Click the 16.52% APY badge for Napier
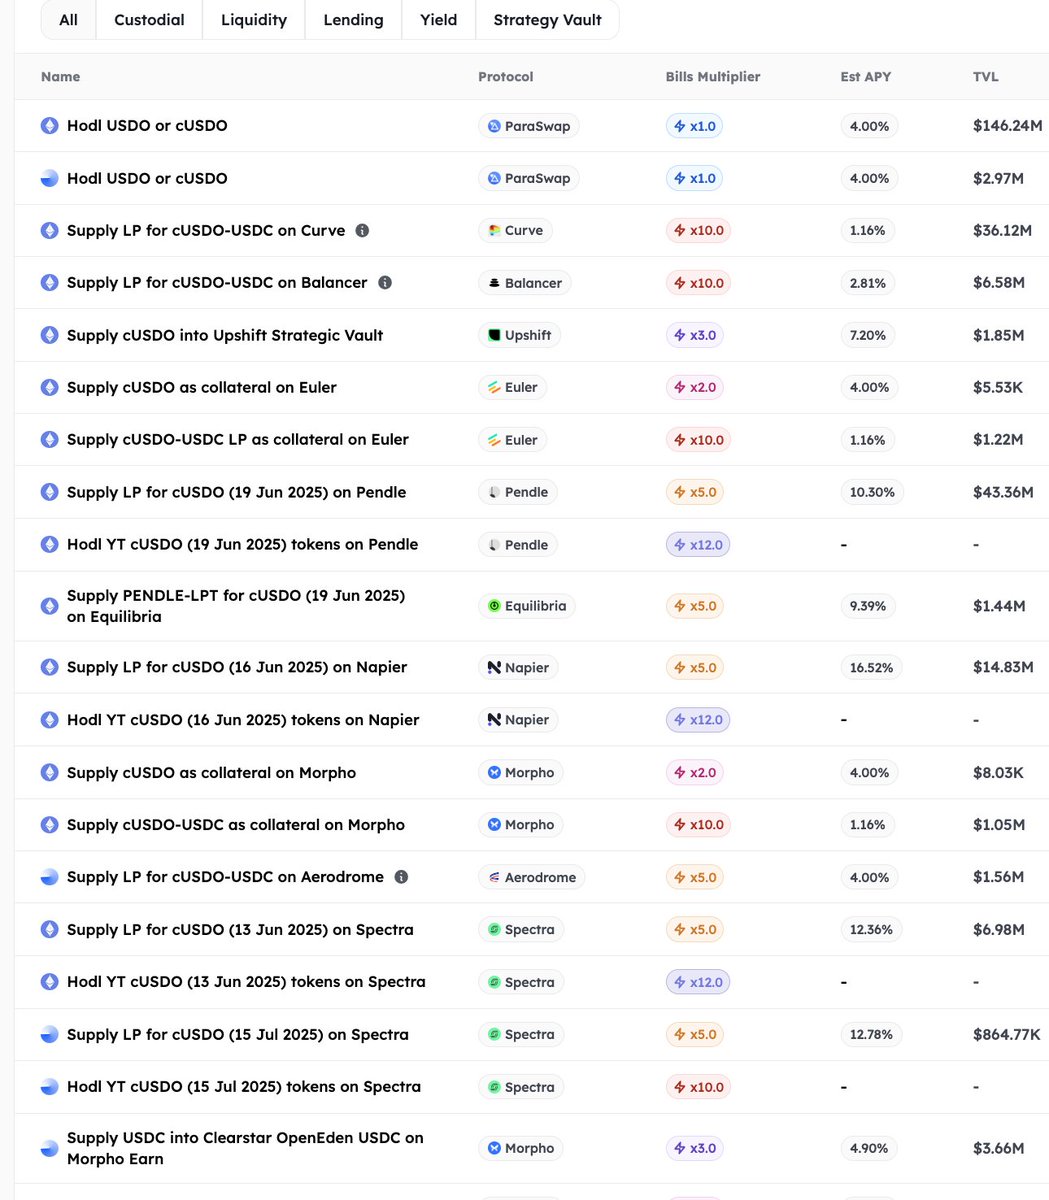The width and height of the screenshot is (1049, 1200). [x=871, y=667]
